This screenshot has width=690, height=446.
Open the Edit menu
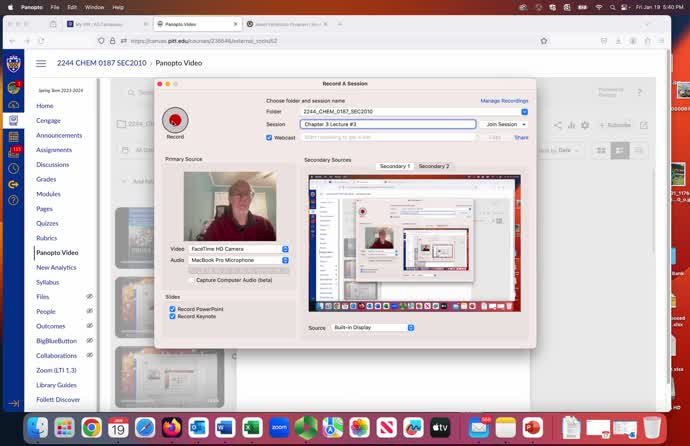[x=72, y=7]
